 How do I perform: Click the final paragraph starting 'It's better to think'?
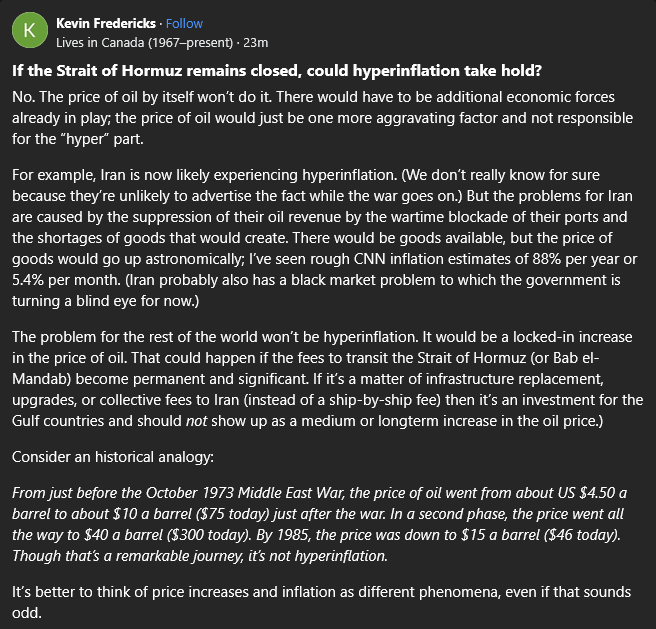tap(321, 602)
